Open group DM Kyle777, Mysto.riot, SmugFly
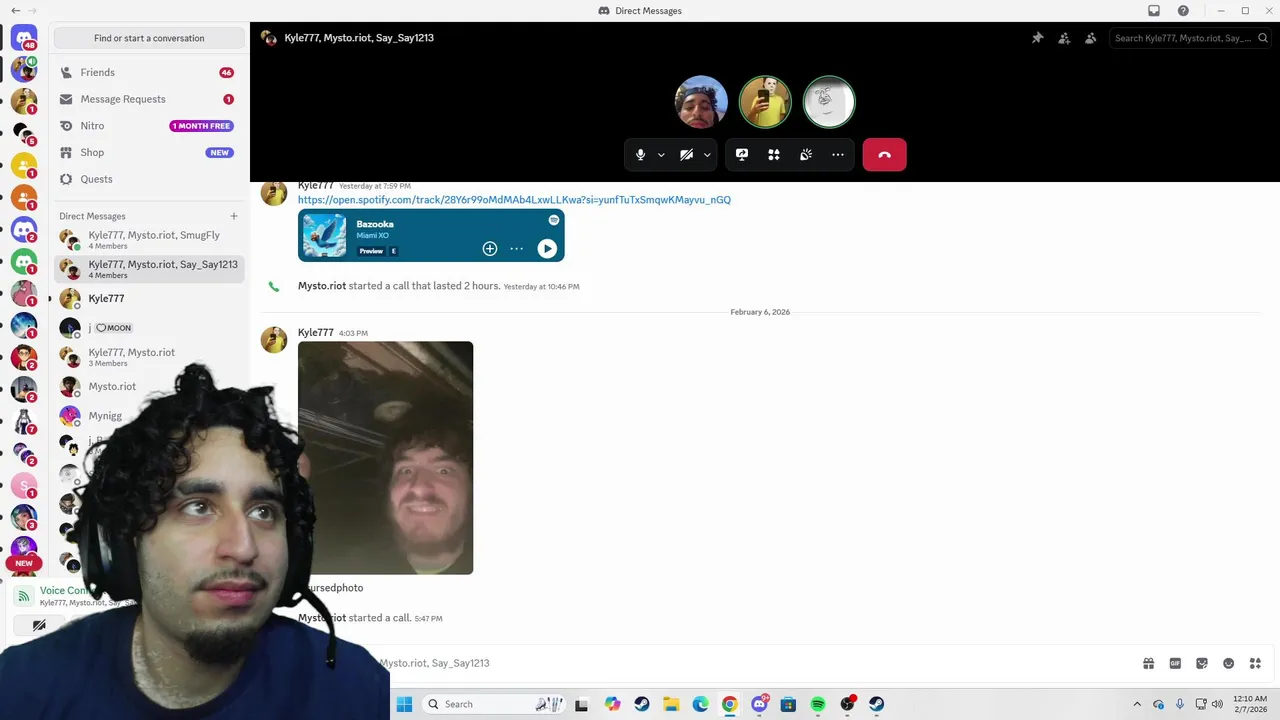This screenshot has width=1280, height=720. click(149, 240)
